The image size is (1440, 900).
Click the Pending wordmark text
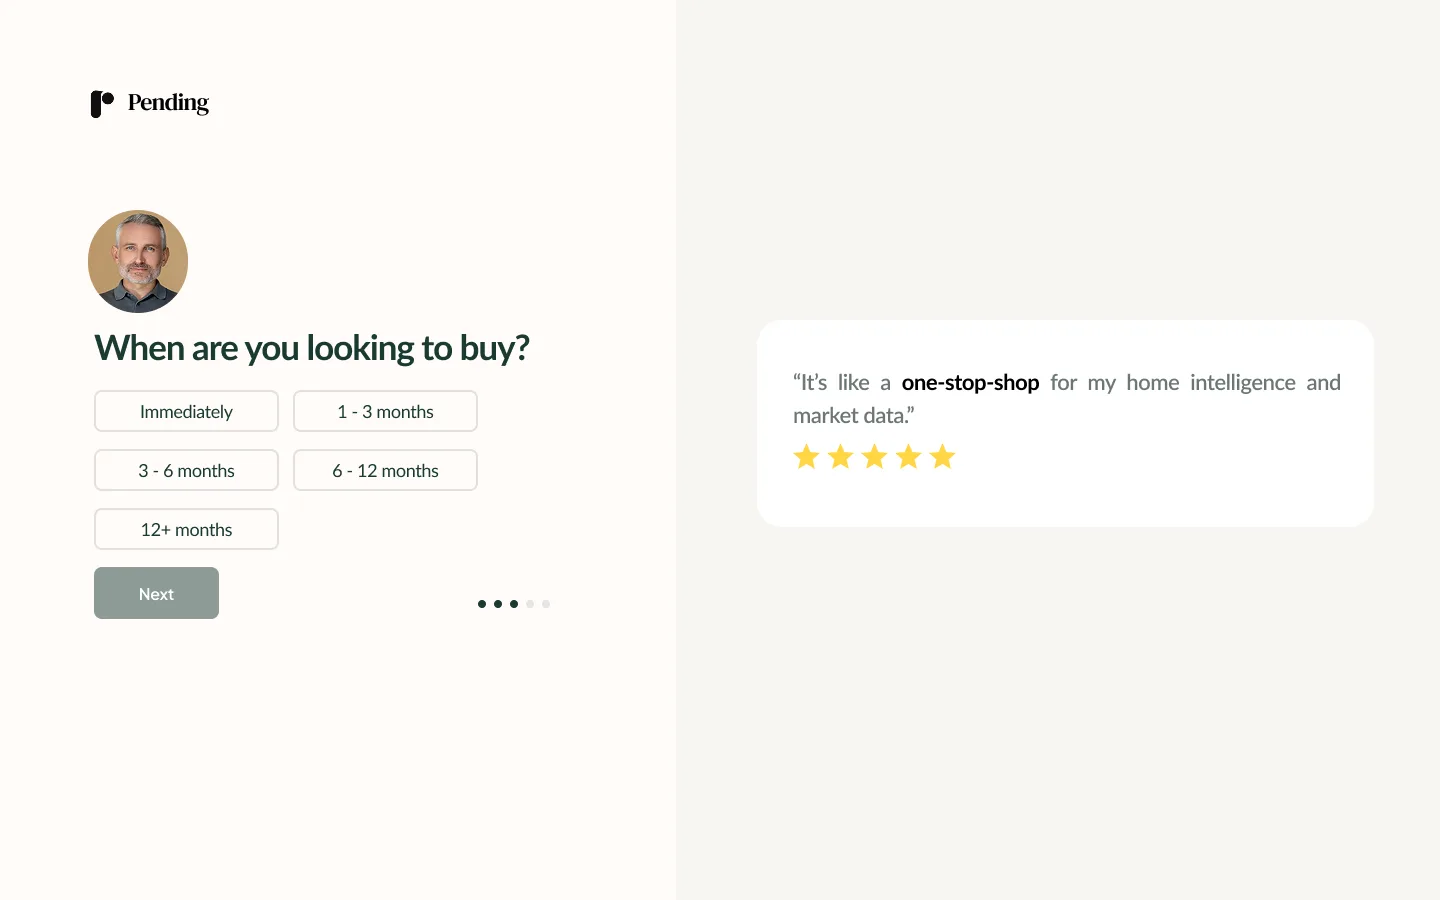pyautogui.click(x=168, y=103)
